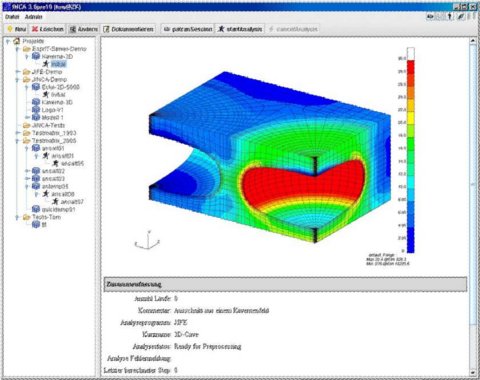Collapse the JINCA-Demo folder
The image size is (480, 380).
(17, 80)
